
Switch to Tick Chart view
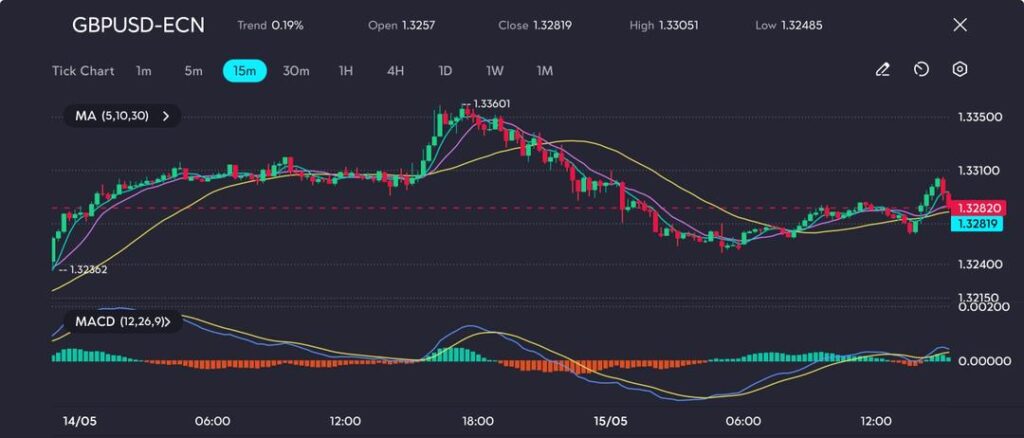83,71
